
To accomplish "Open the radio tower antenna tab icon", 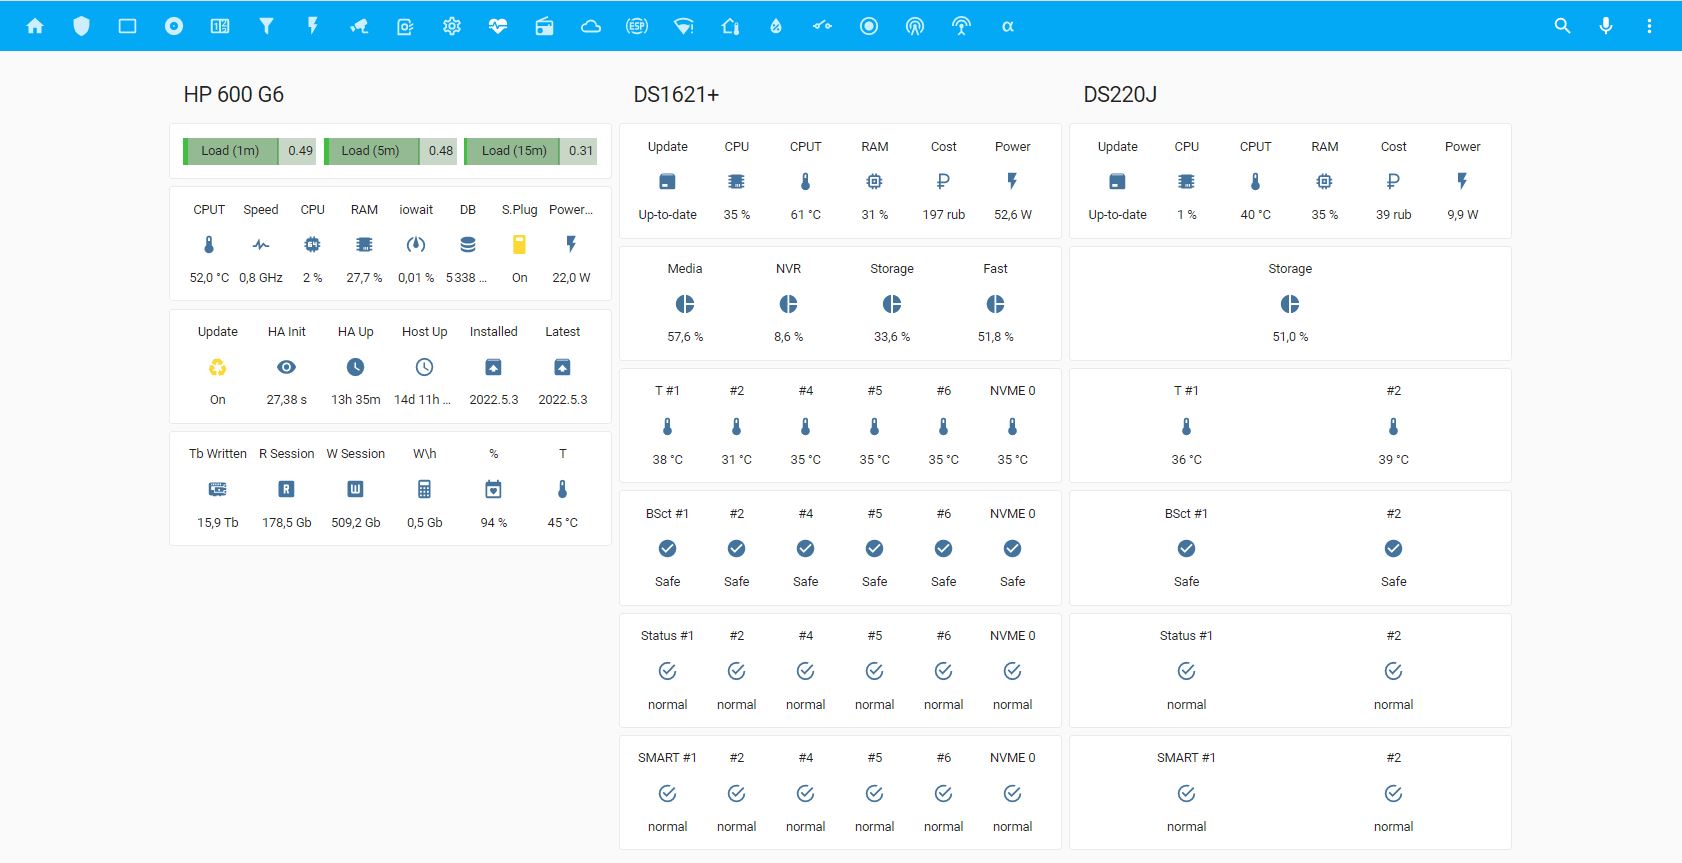I will coord(961,26).
